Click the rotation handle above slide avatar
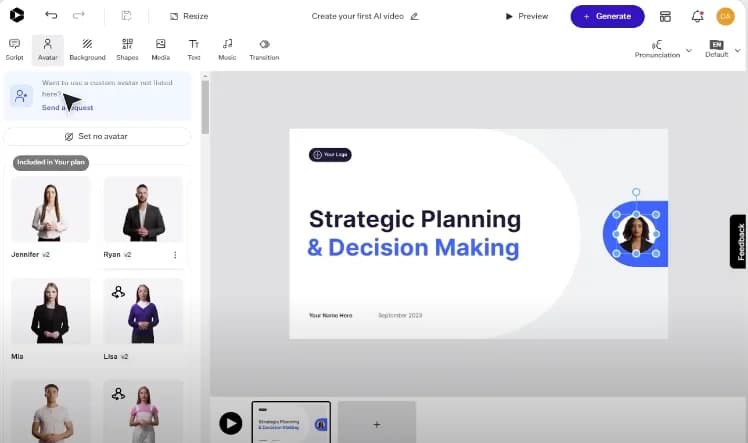Viewport: 748px width, 443px height. (636, 192)
